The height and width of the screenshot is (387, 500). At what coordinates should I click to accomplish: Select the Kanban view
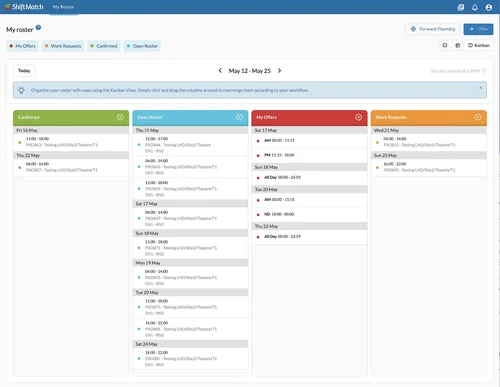479,45
